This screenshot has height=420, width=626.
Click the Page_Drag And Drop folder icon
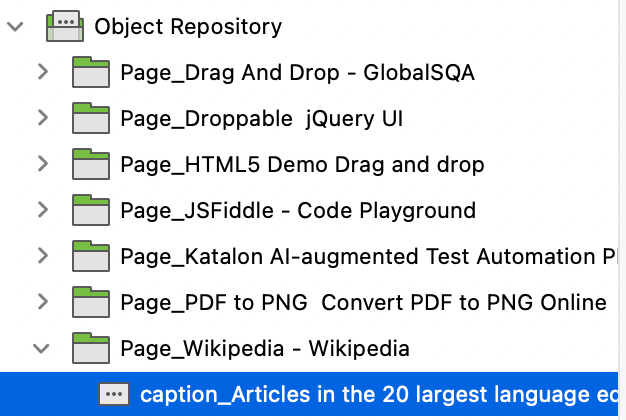(91, 72)
